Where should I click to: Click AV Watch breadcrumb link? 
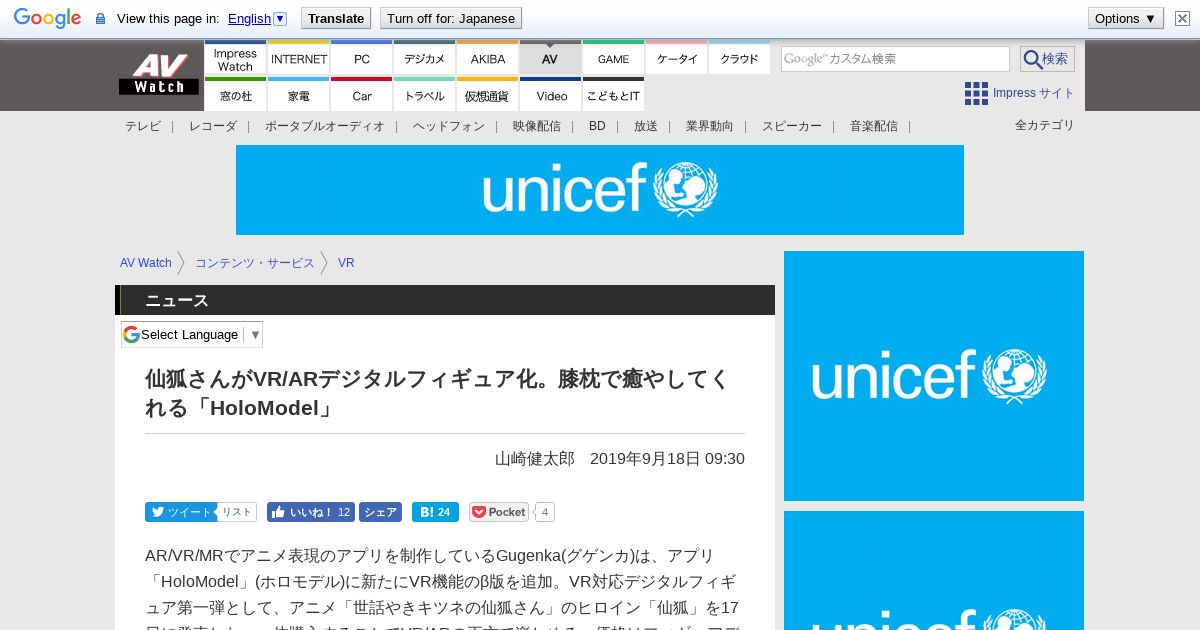[x=146, y=263]
